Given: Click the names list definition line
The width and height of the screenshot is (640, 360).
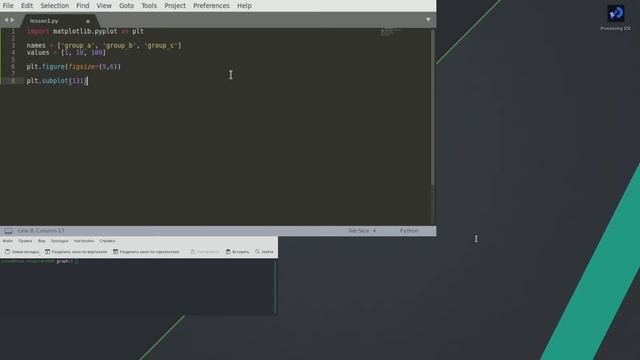Looking at the screenshot, I should coord(104,45).
